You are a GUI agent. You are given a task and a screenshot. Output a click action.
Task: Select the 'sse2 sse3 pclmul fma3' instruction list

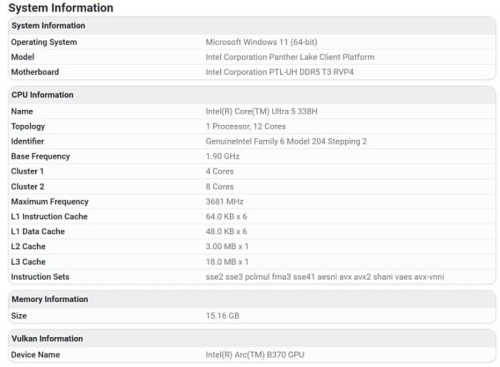[x=325, y=277]
